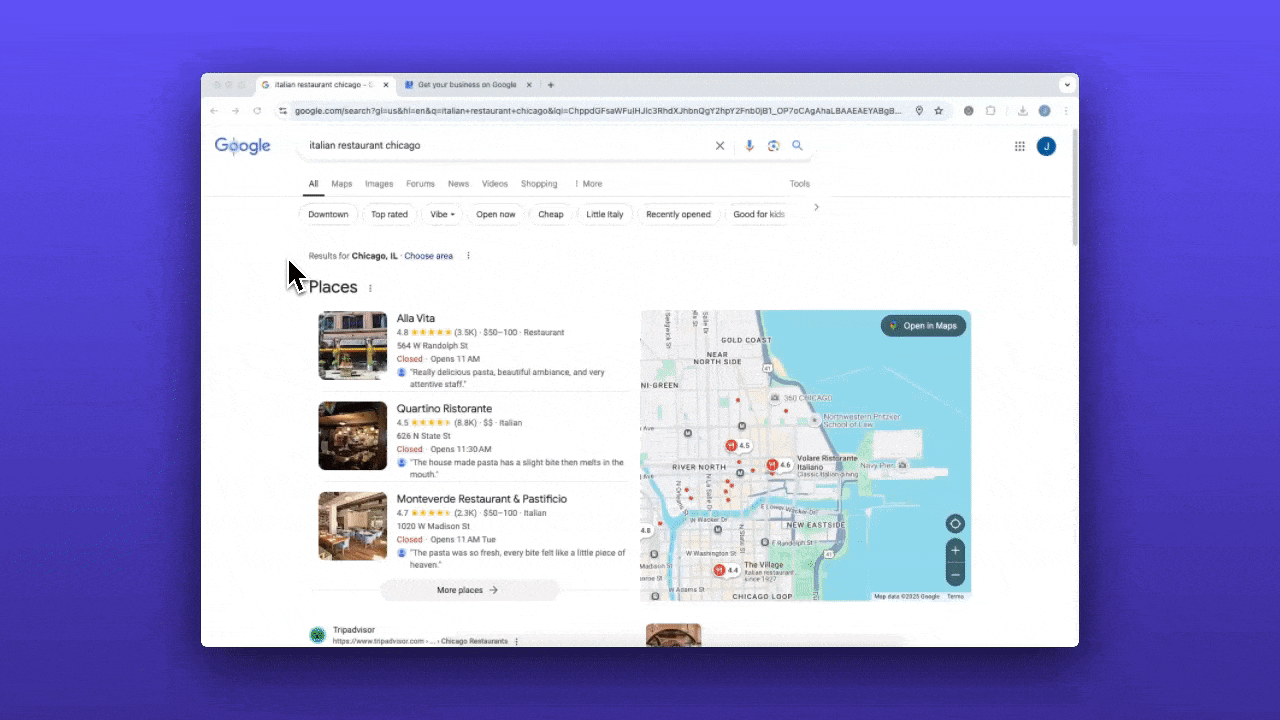The image size is (1280, 720).
Task: Open Google Lens image search
Action: coord(773,146)
